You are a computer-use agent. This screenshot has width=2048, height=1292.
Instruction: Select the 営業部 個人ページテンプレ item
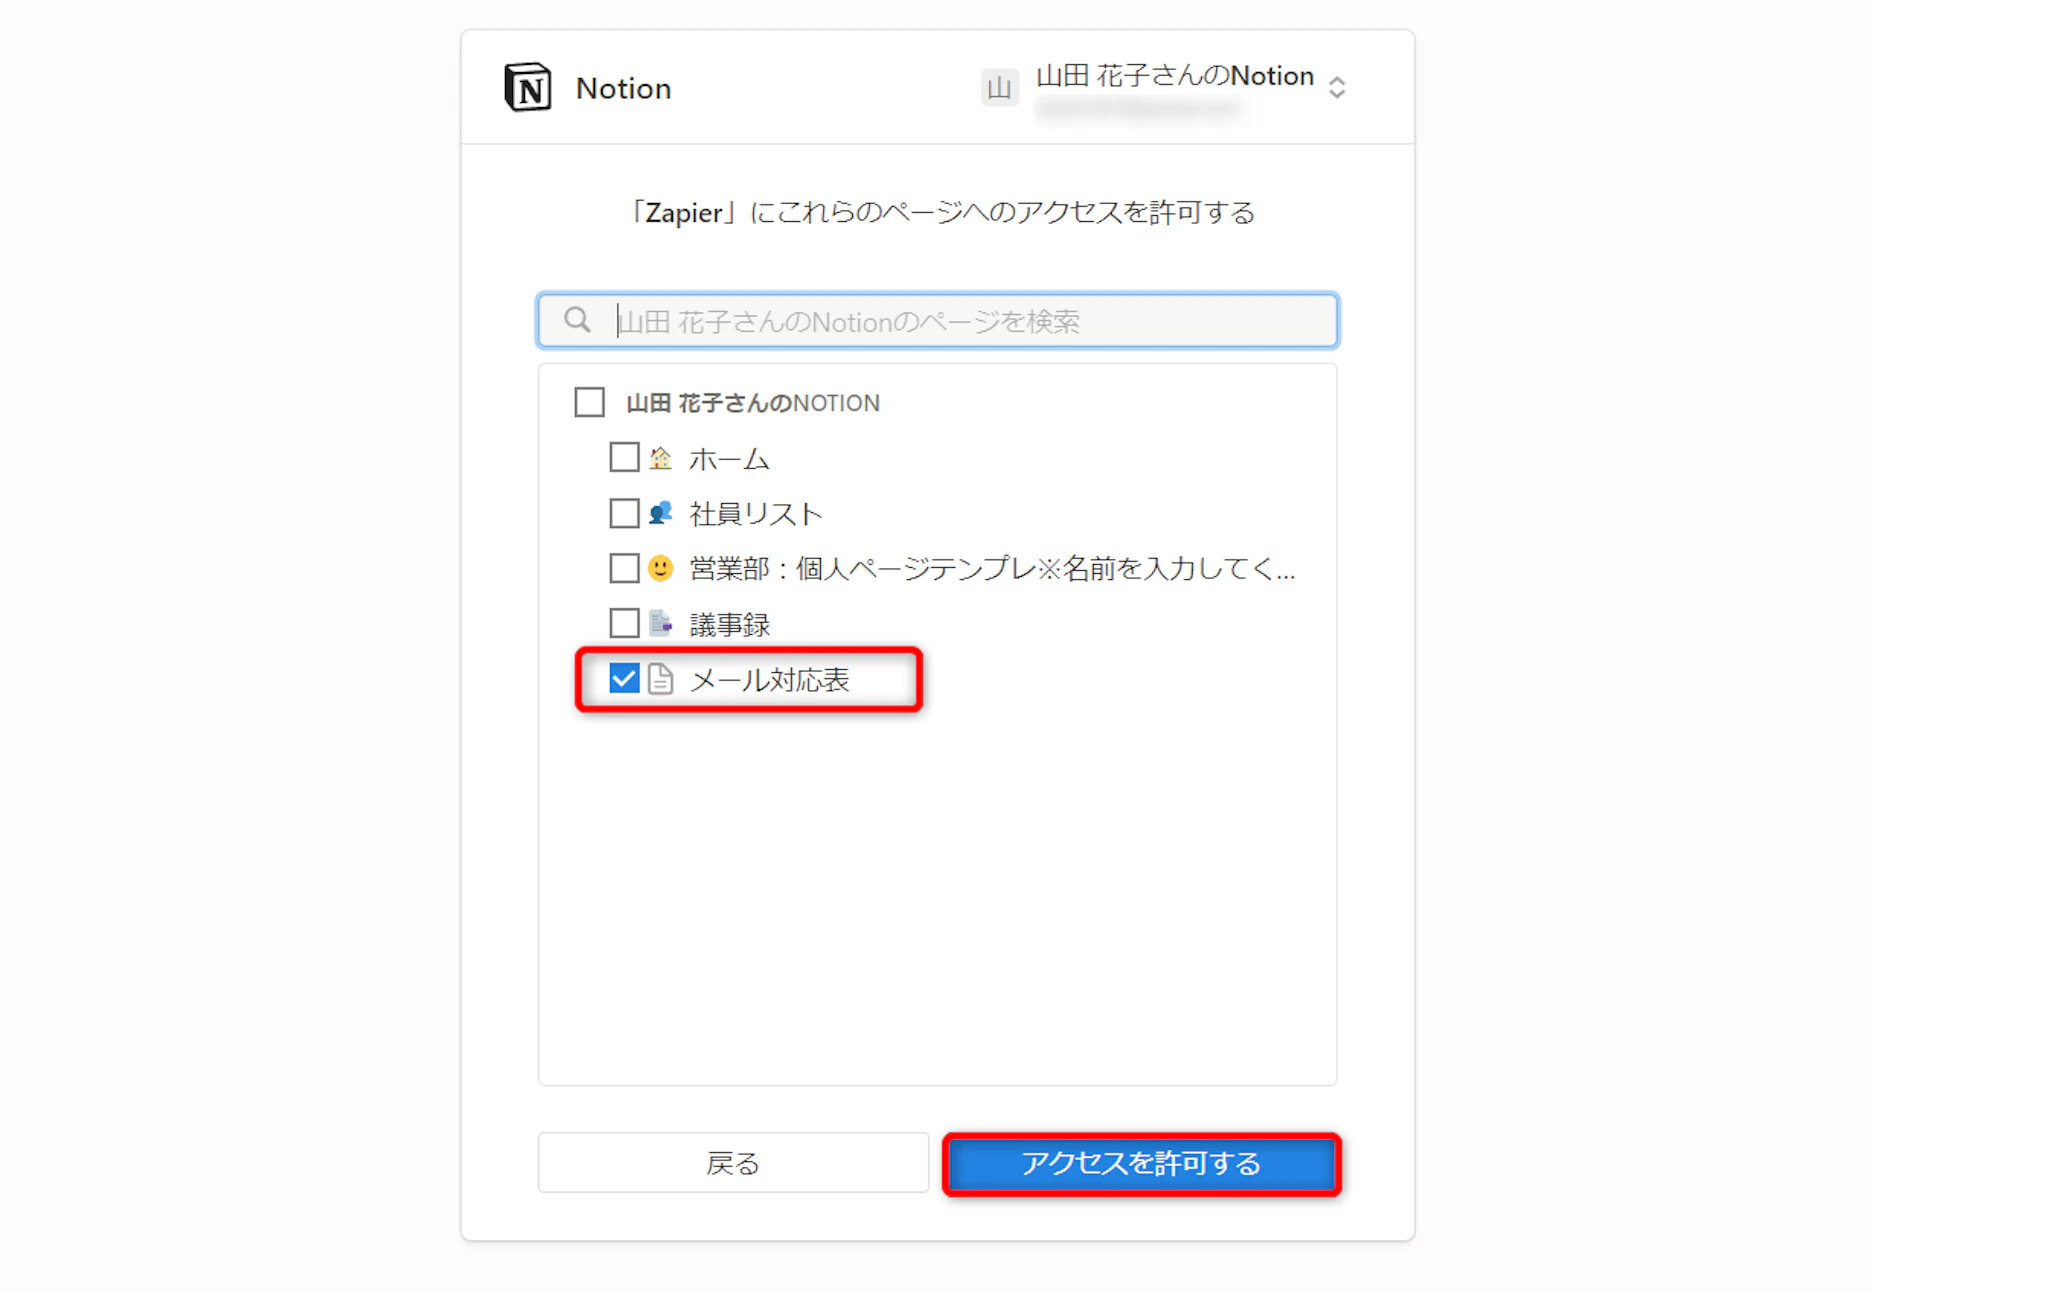(990, 569)
